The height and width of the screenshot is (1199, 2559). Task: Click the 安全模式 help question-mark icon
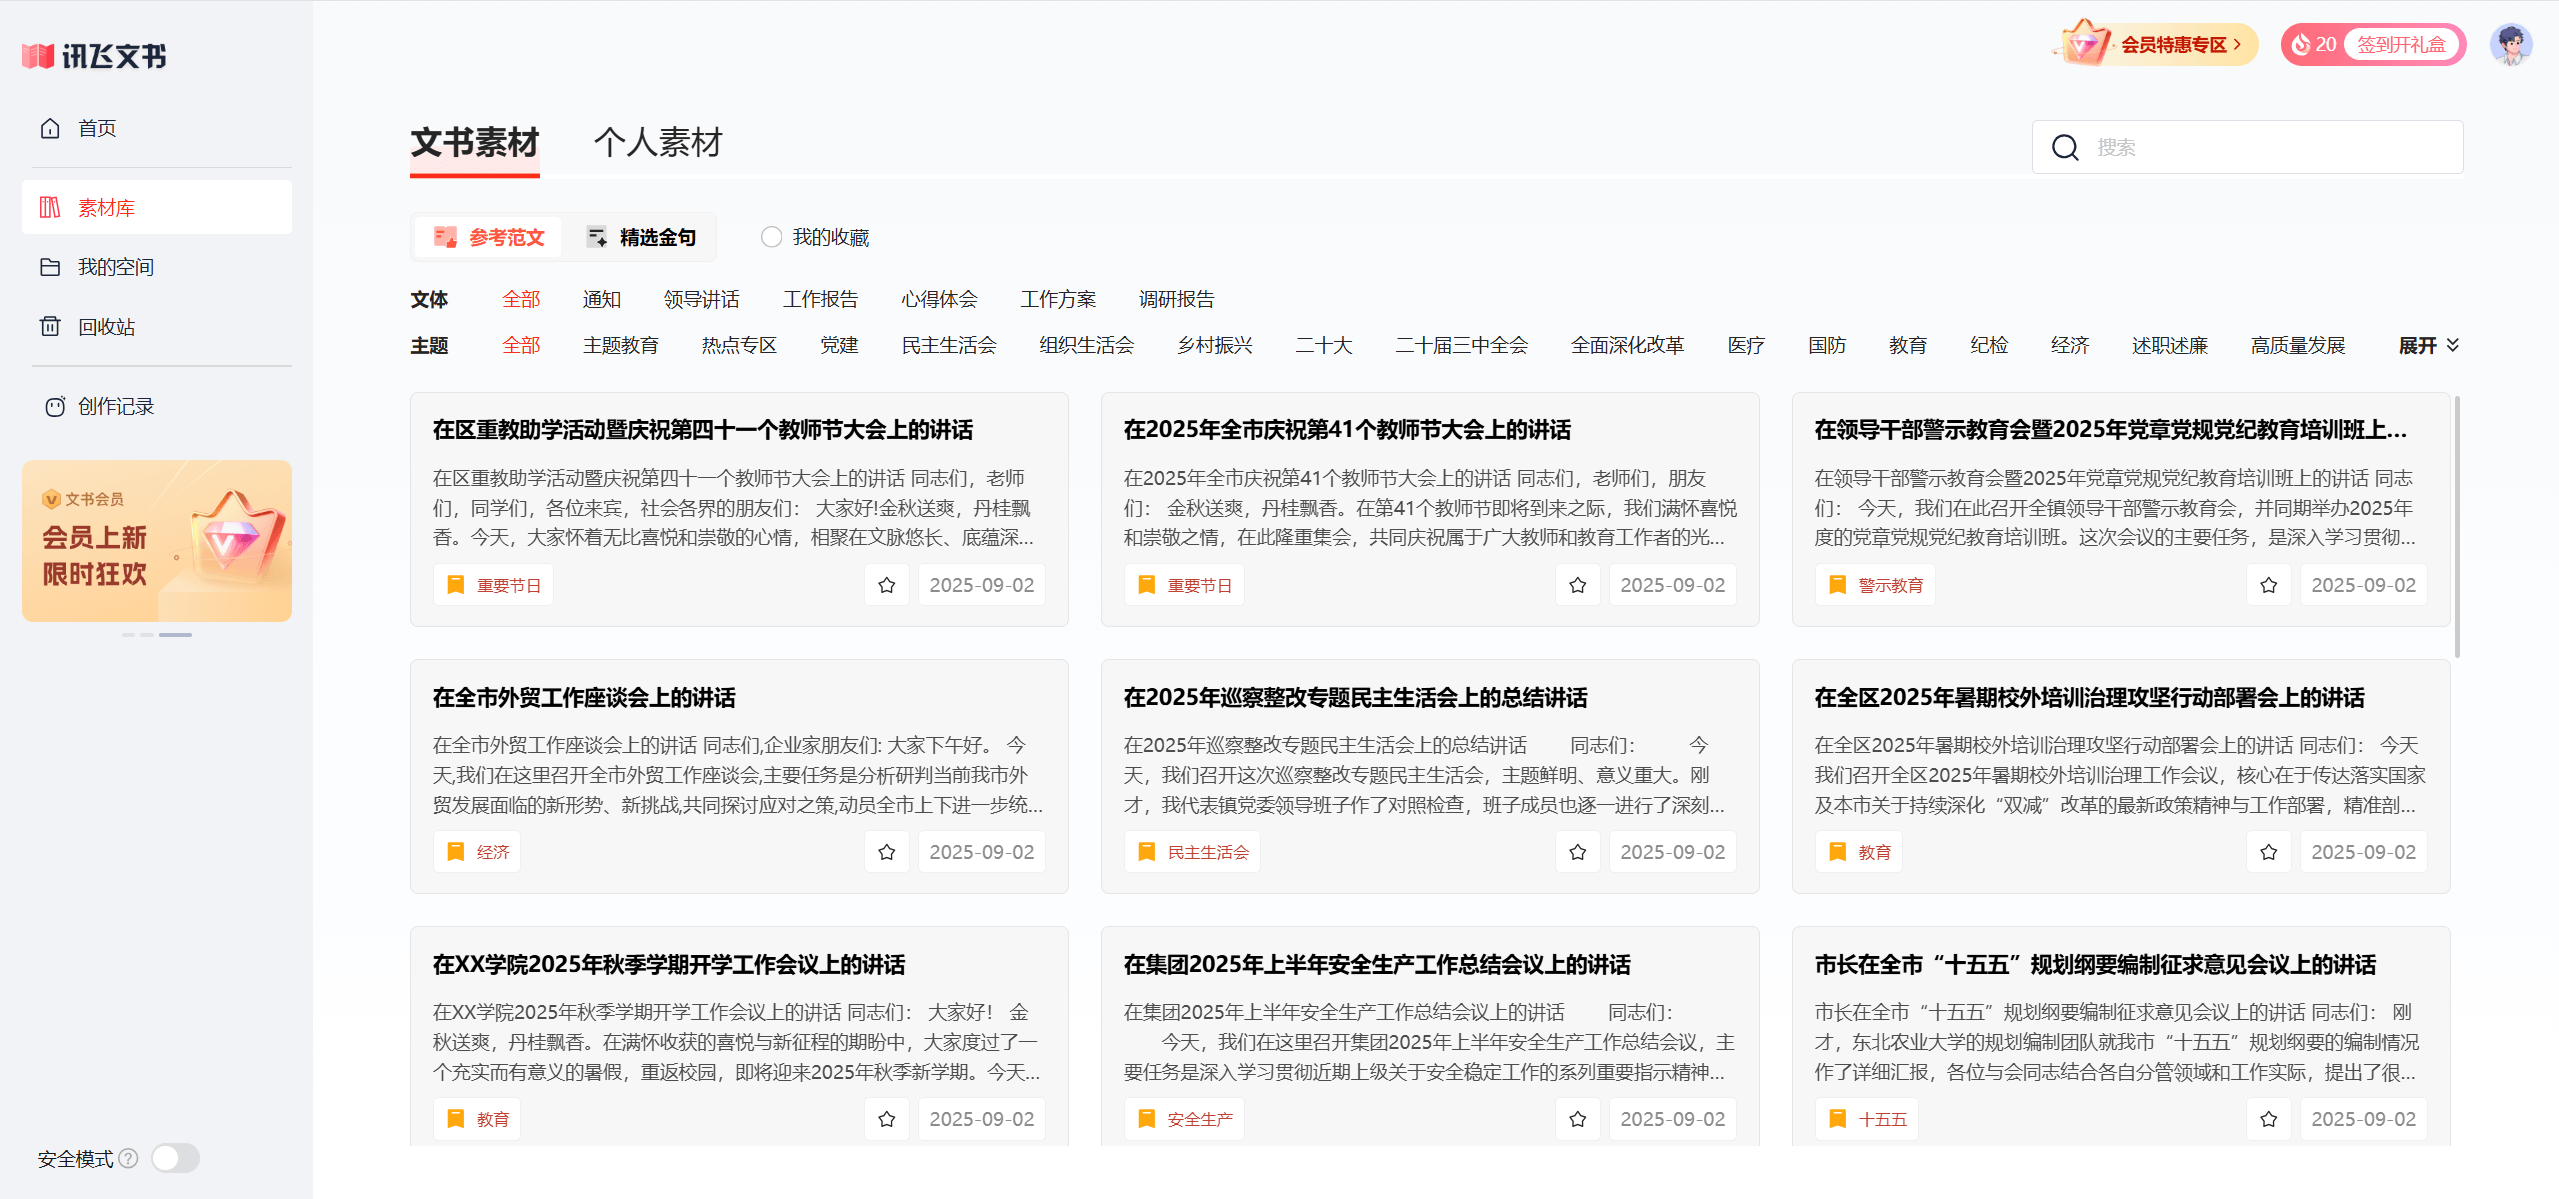128,1158
